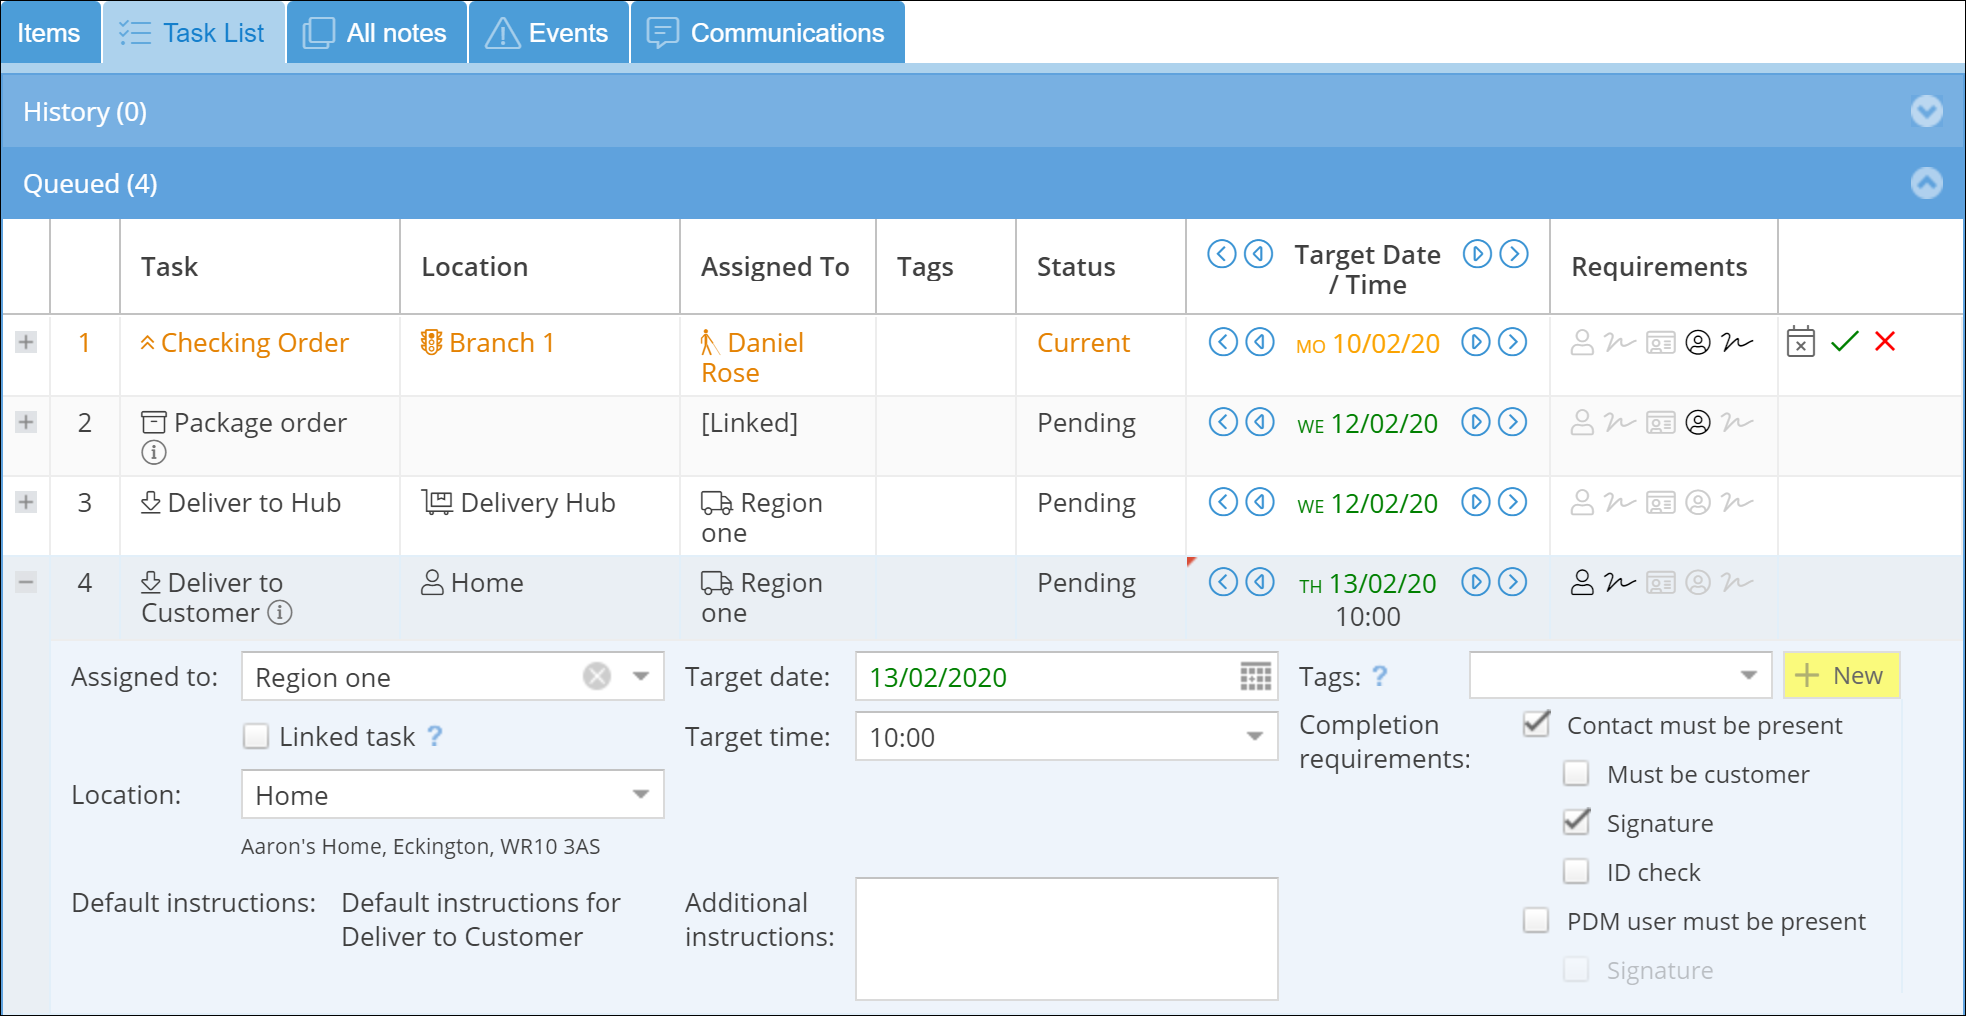Switch to the All notes tab
Viewport: 1966px width, 1016px height.
point(377,33)
